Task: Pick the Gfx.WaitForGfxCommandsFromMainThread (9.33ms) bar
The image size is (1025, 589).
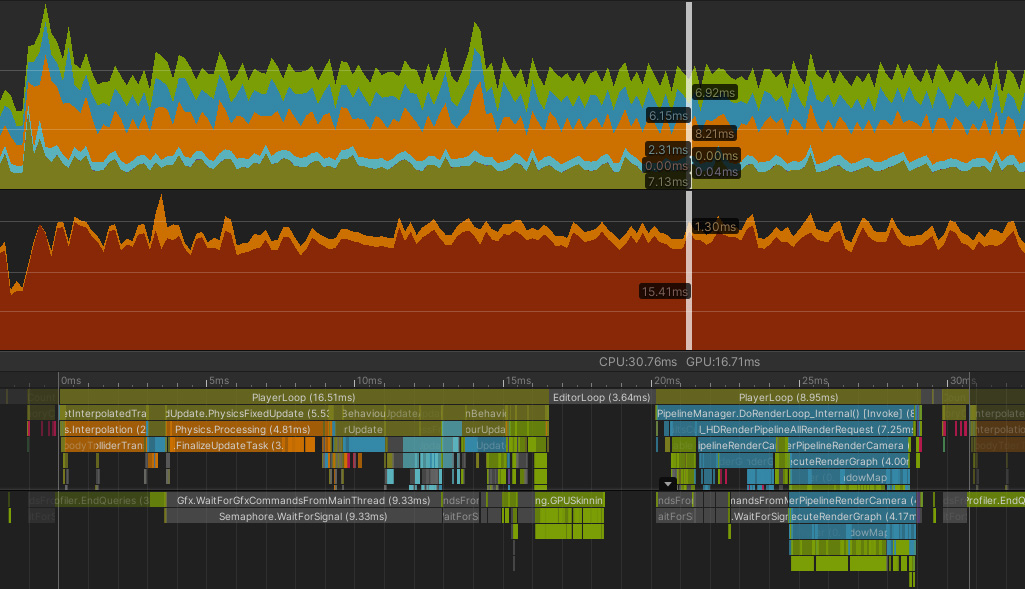Action: (x=303, y=500)
